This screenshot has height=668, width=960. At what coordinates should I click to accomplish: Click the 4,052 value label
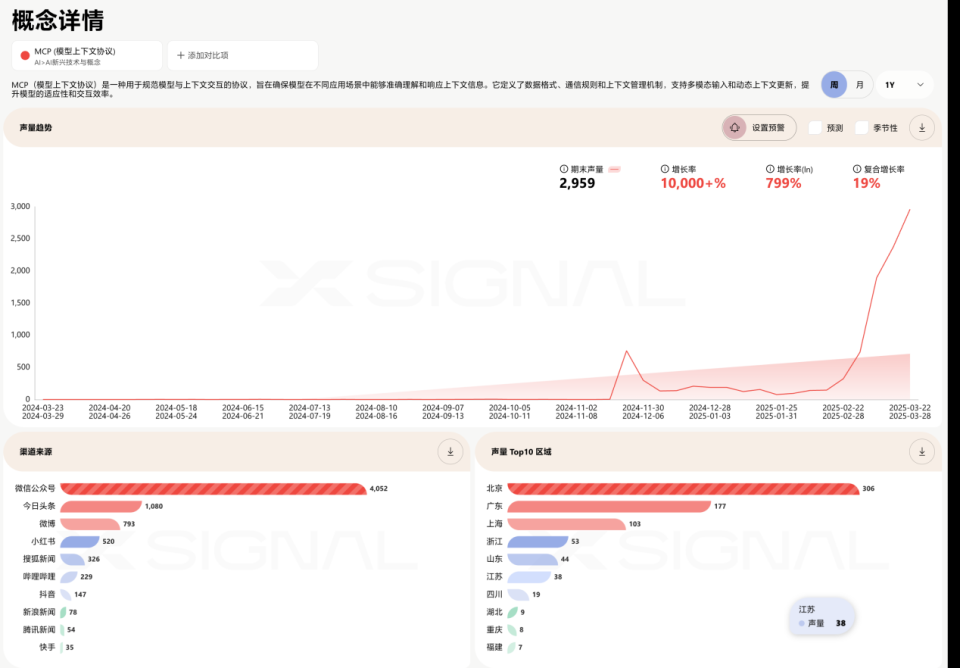pos(378,489)
